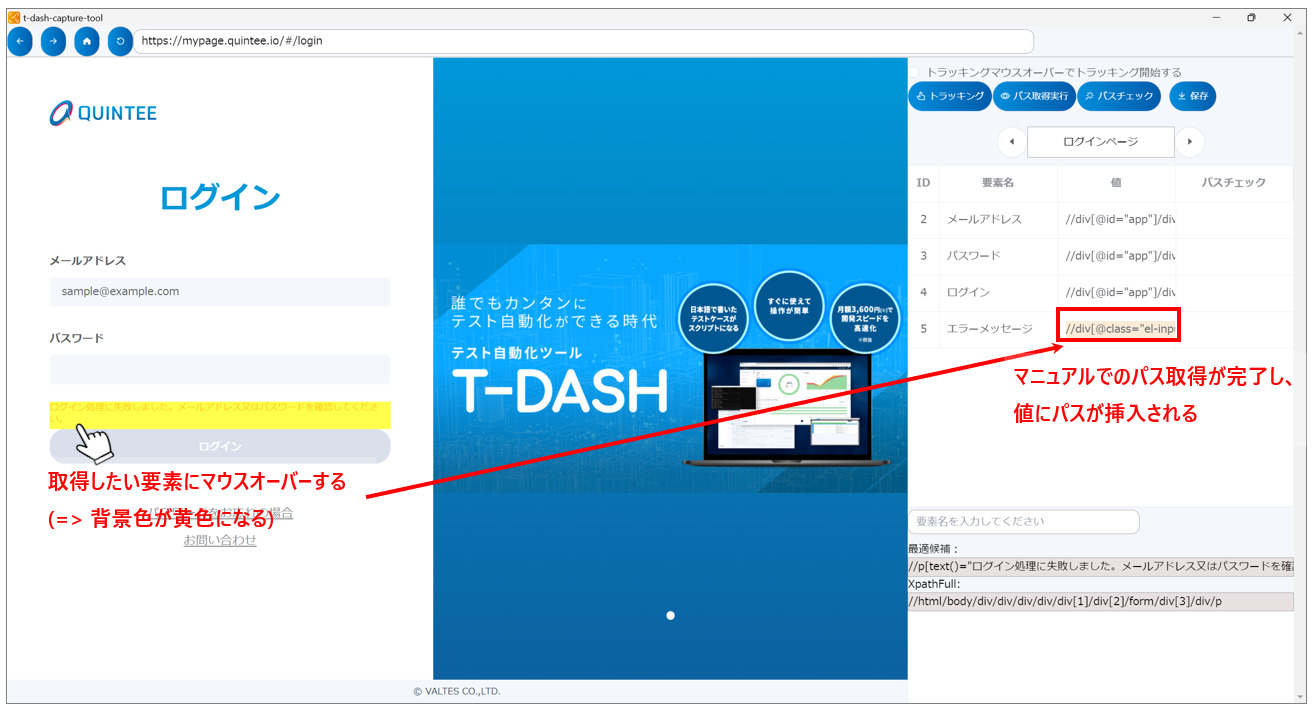Screen dimensions: 1314x710
Task: Enable the mouseover tracking start checkbox
Action: 914,72
